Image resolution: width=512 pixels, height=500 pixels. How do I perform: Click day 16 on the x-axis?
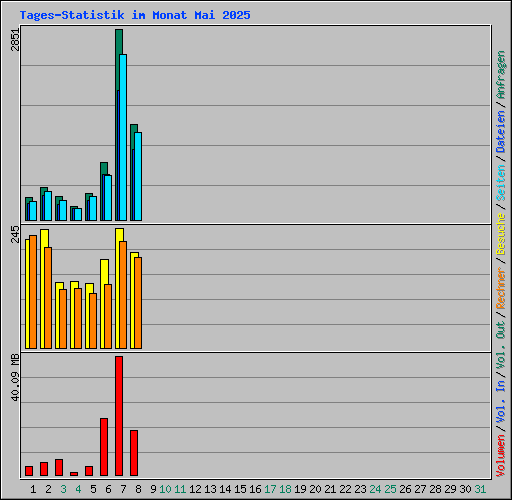(255, 489)
